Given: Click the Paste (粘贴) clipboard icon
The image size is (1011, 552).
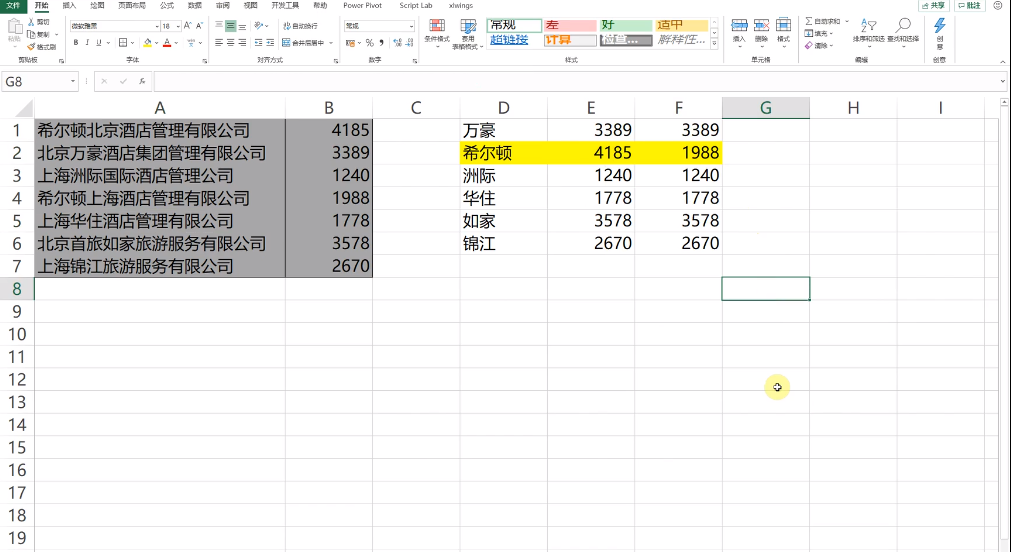Looking at the screenshot, I should point(14,27).
